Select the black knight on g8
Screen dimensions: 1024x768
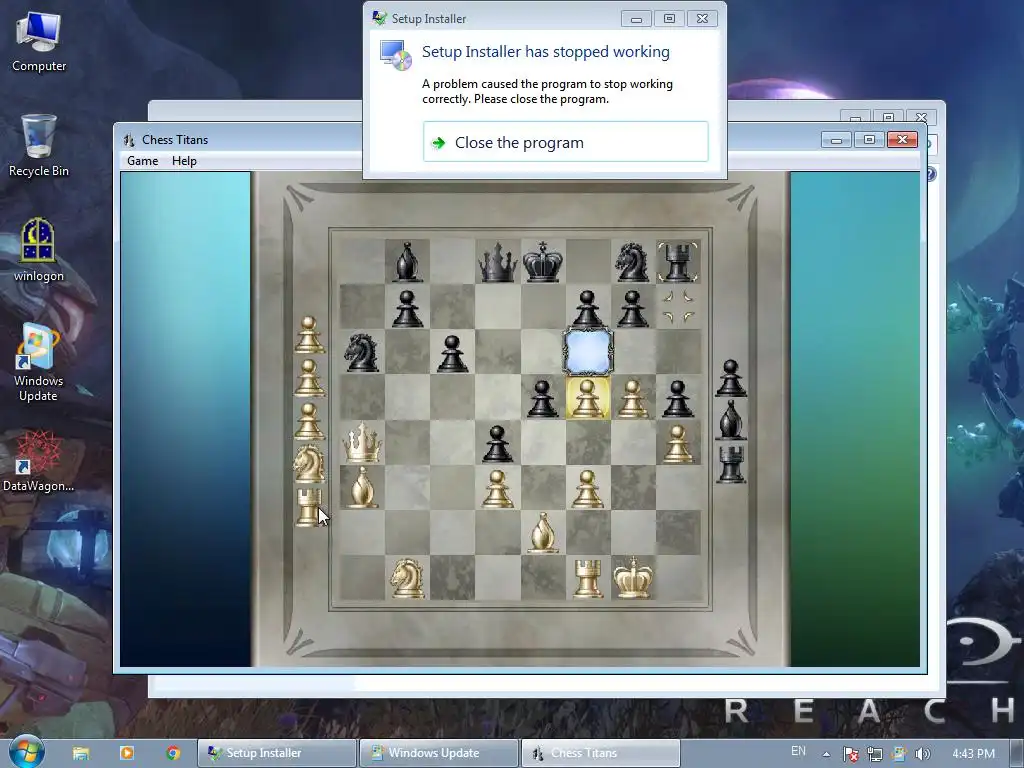pyautogui.click(x=632, y=262)
